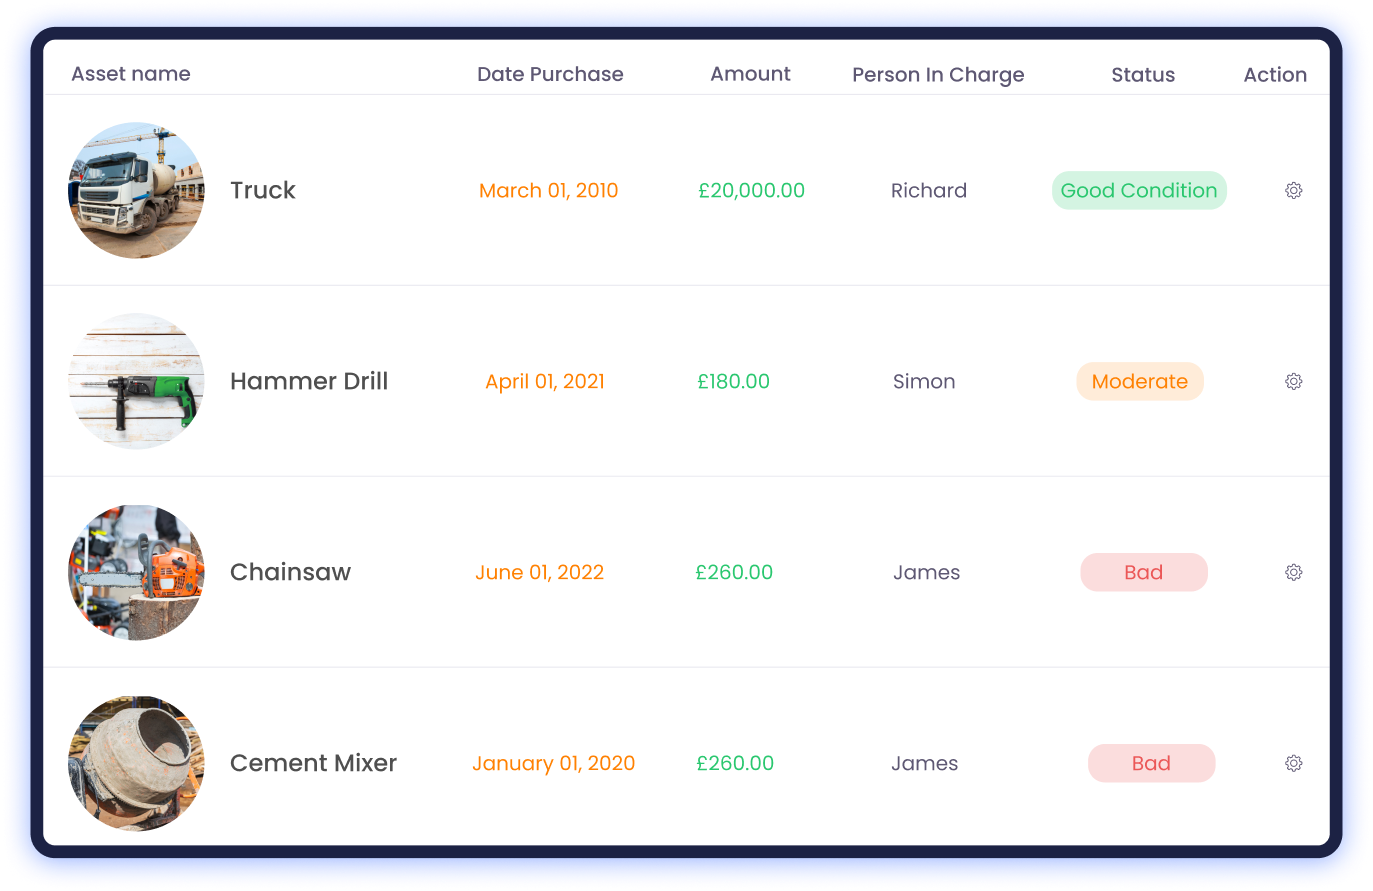1373x891 pixels.
Task: Click the Amount column header
Action: click(750, 74)
